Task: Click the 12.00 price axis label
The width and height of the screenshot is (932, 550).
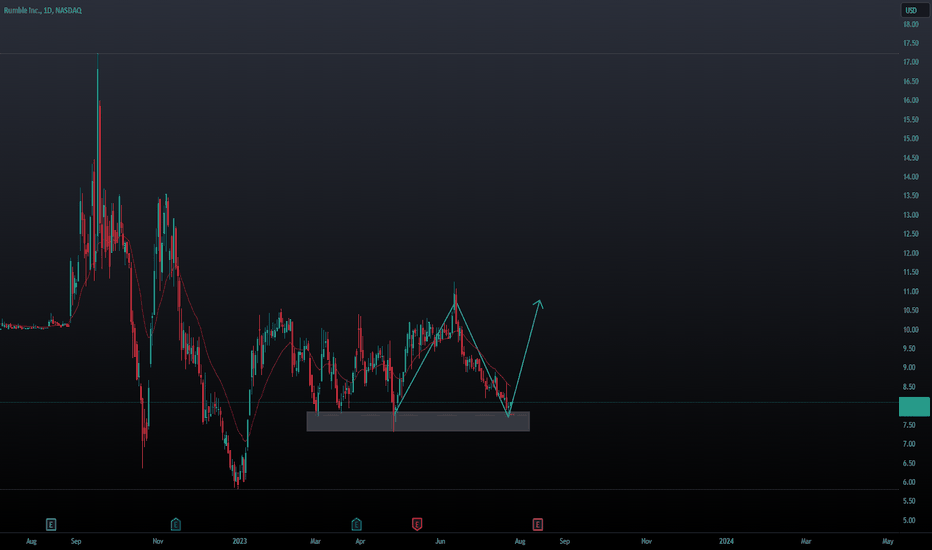Action: point(911,253)
